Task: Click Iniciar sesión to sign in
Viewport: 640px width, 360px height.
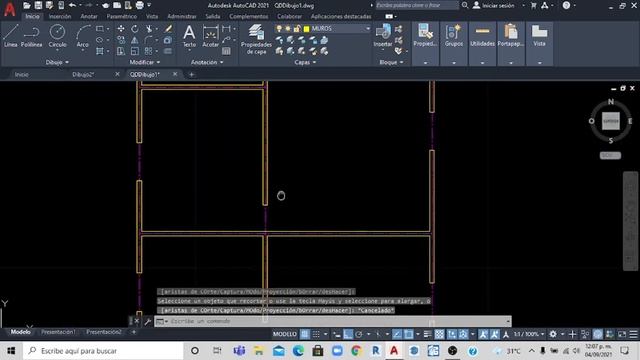Action: [x=494, y=5]
